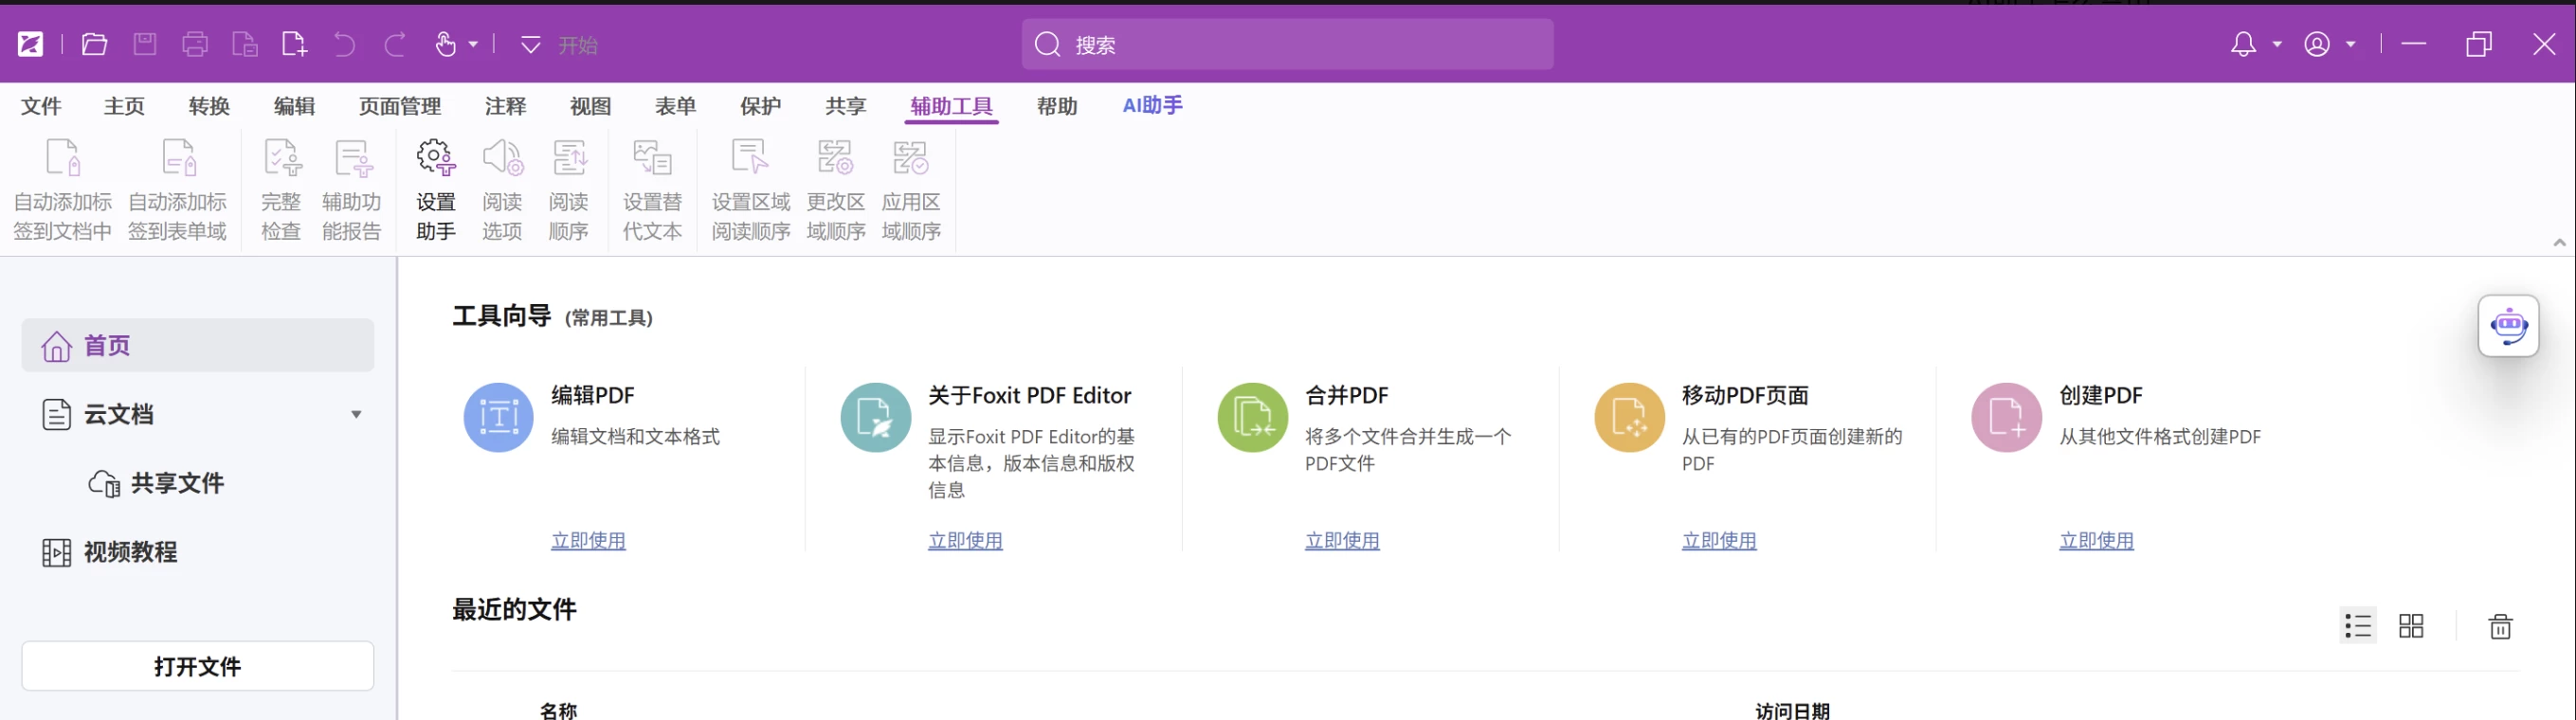
Task: Click the 合并PDF circular icon
Action: (1252, 418)
